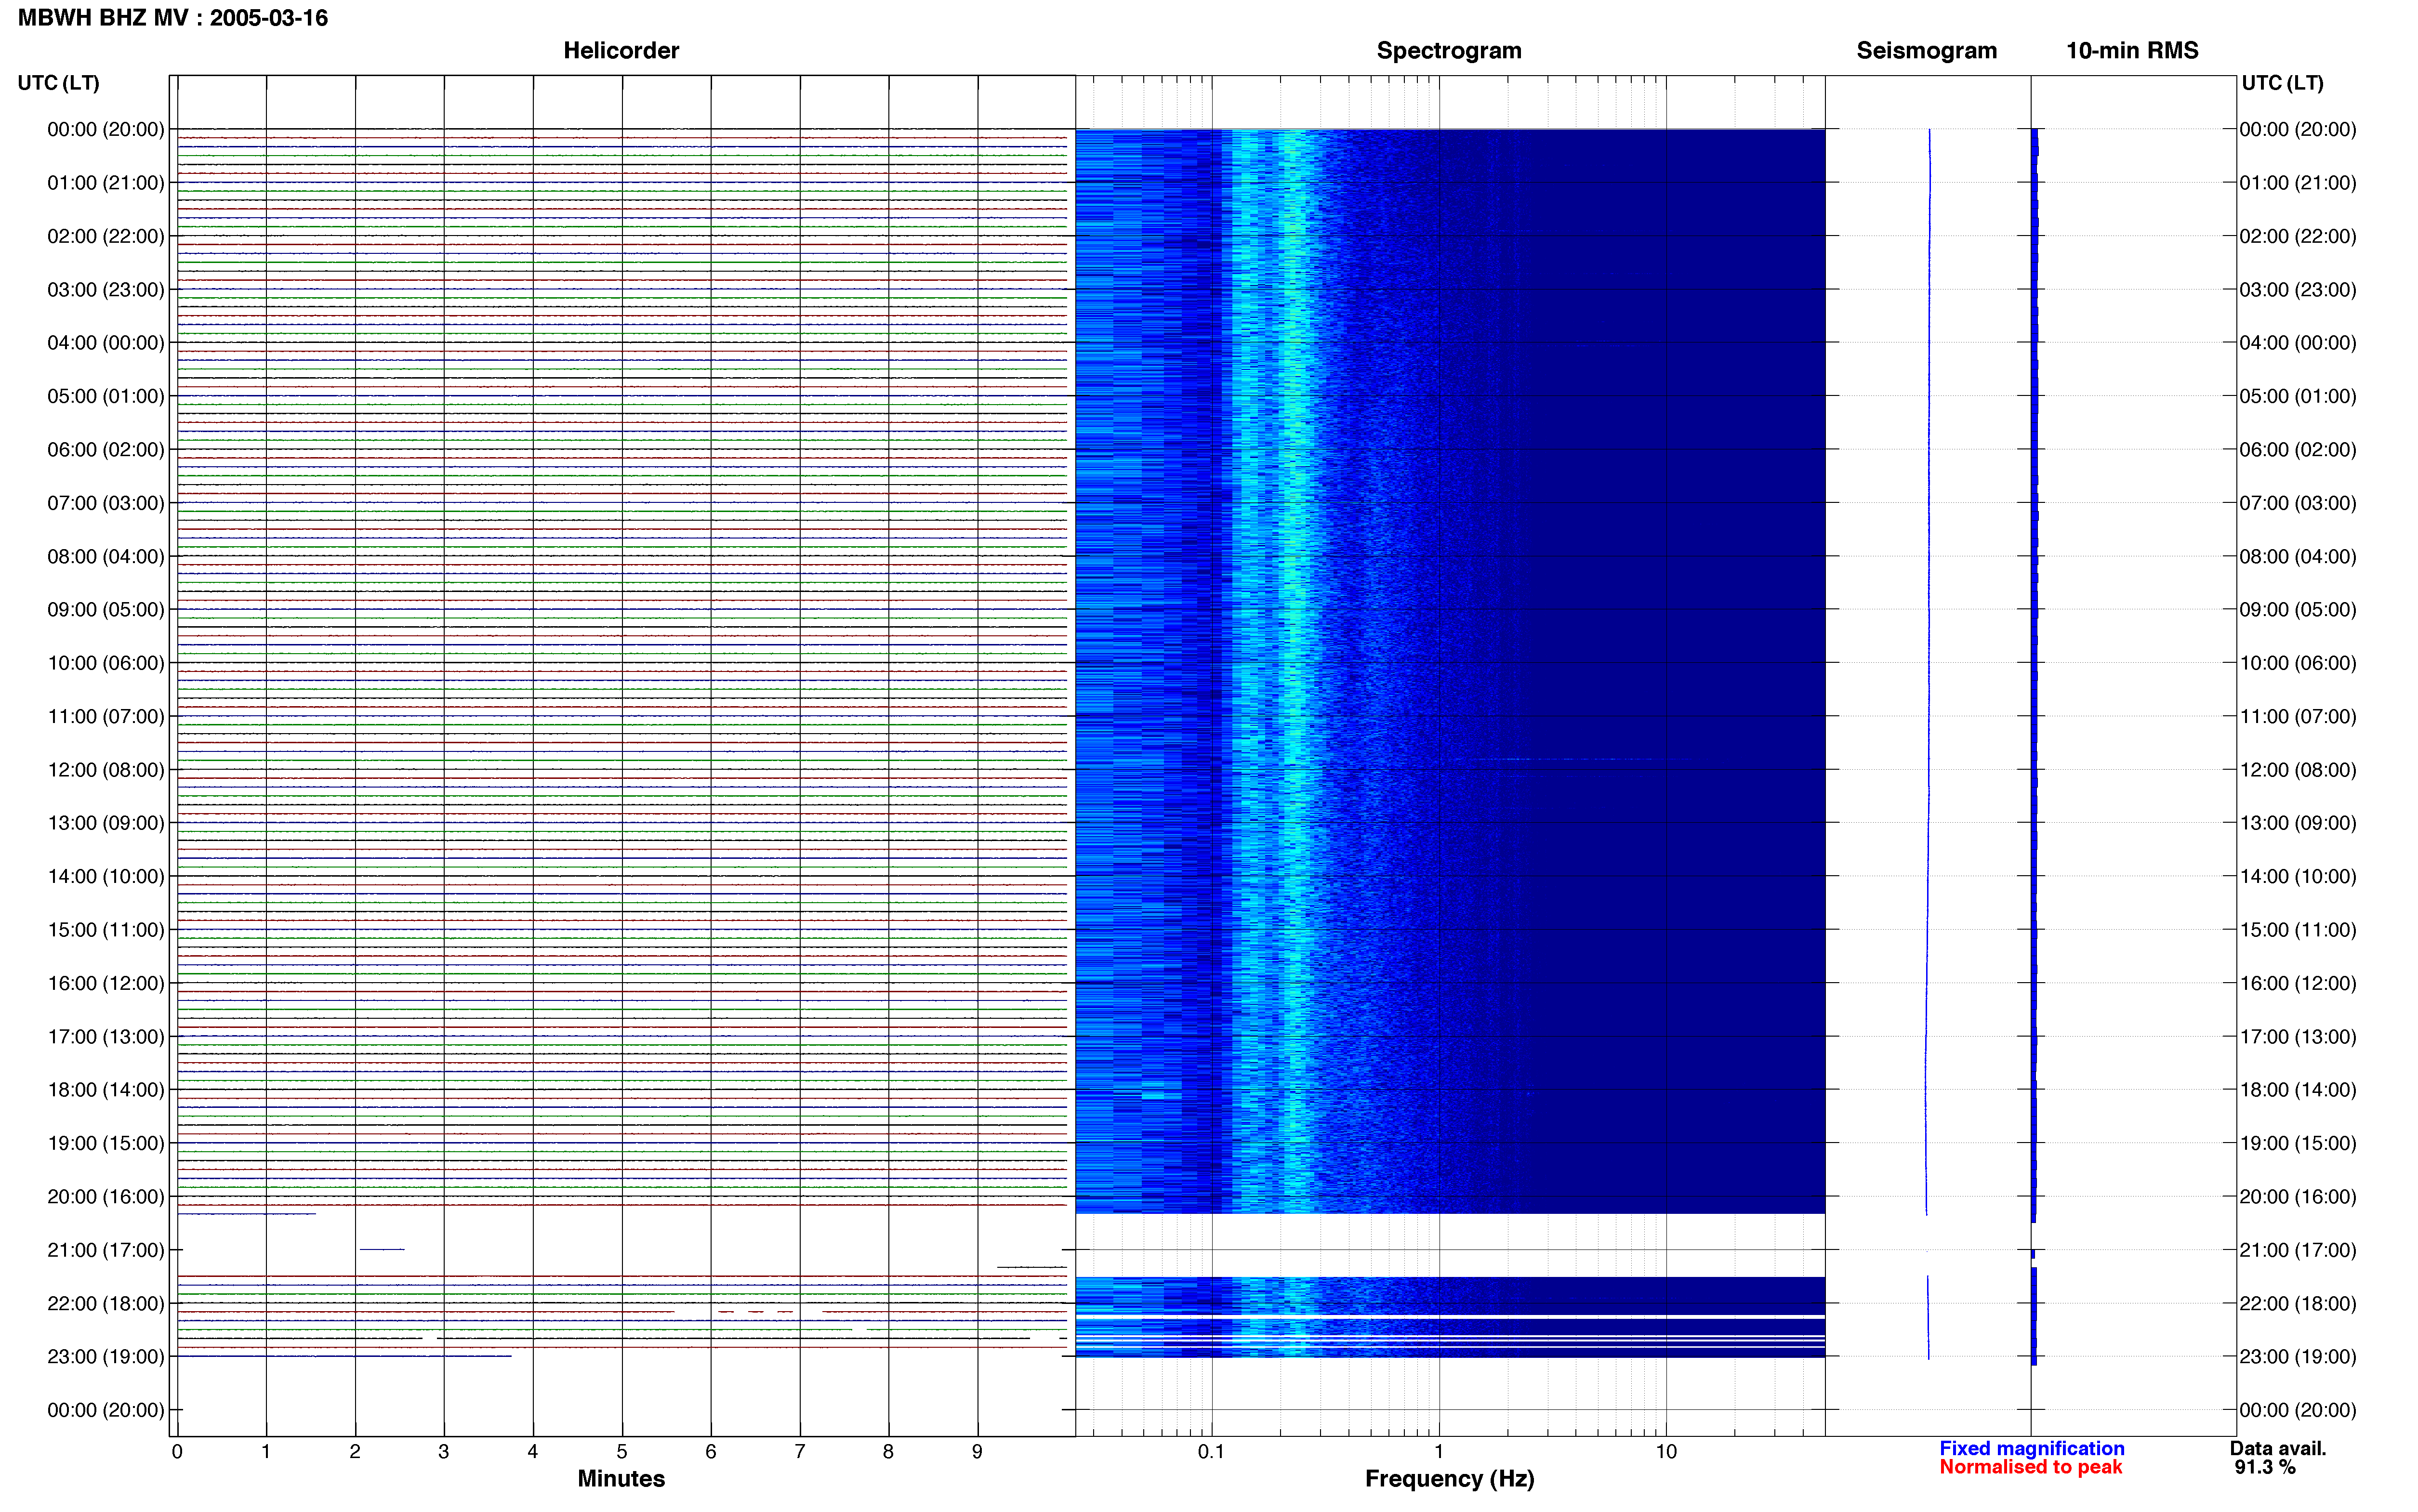Click the 10-min RMS panel heading
2418x1512 pixels.
click(x=2132, y=50)
